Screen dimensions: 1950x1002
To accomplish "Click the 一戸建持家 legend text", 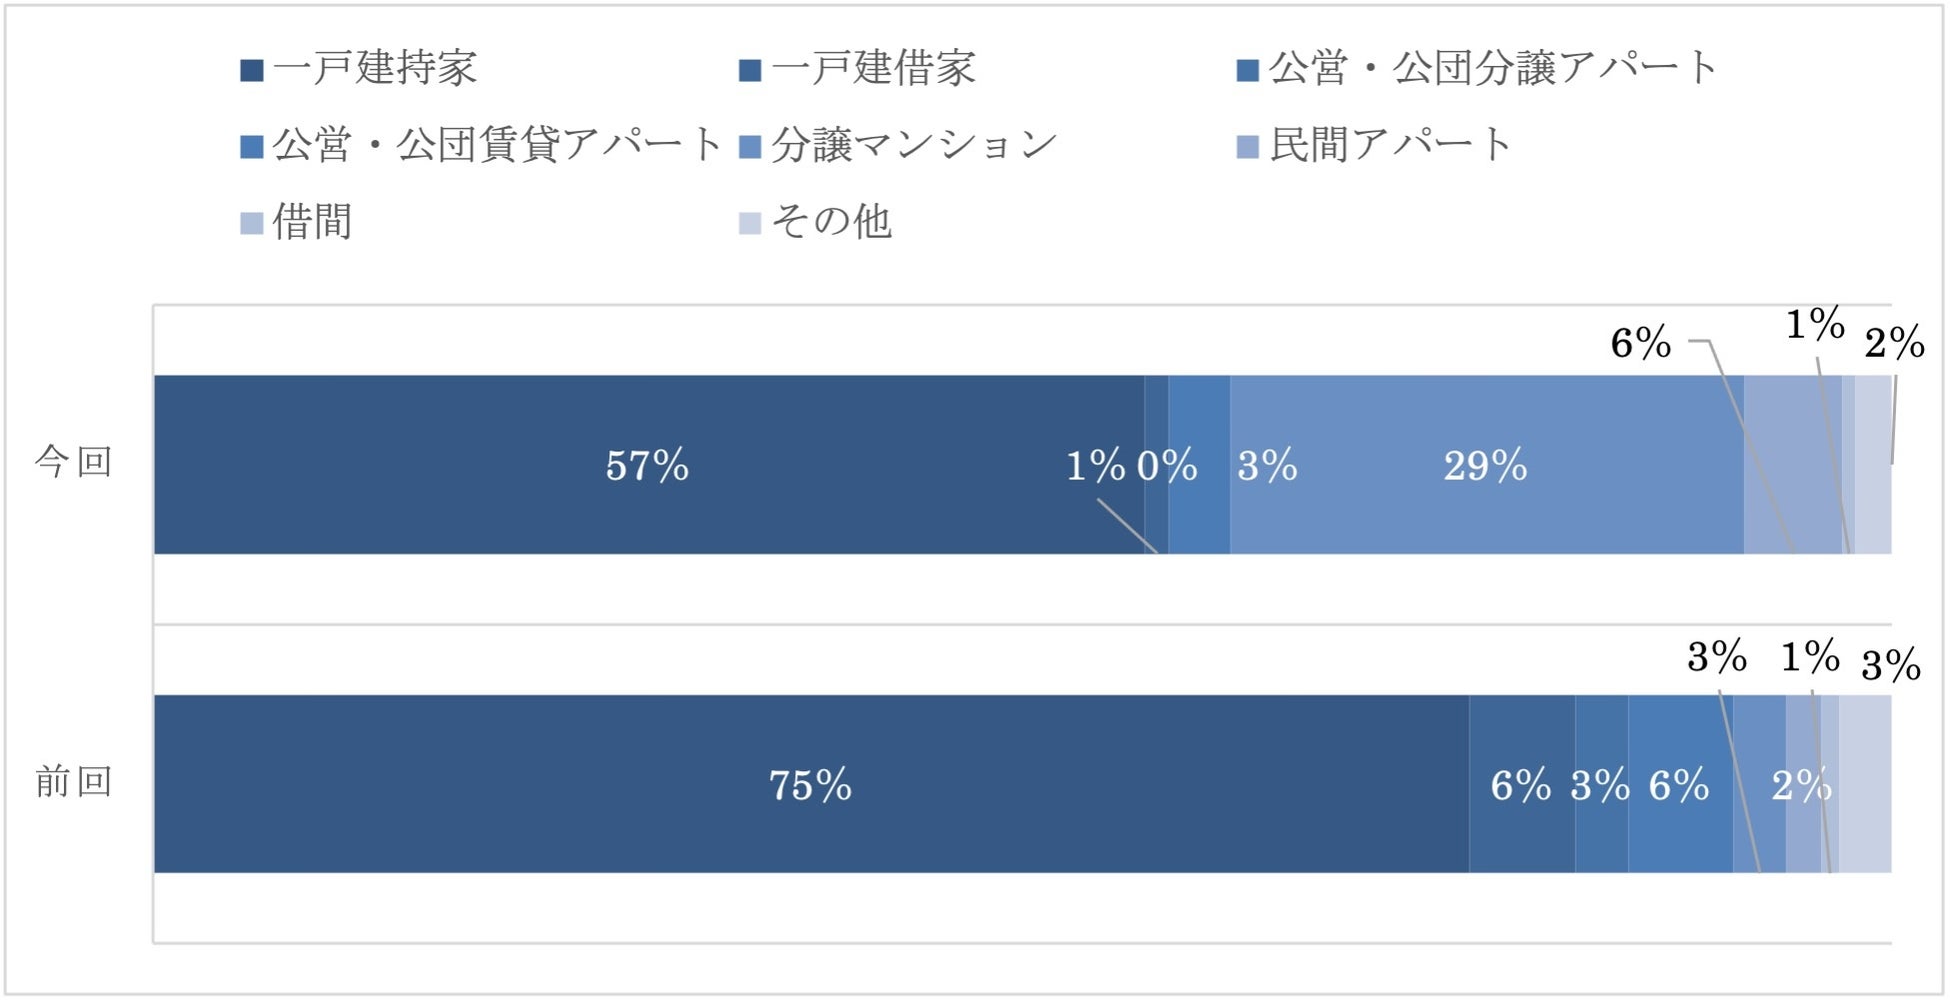I will (375, 69).
